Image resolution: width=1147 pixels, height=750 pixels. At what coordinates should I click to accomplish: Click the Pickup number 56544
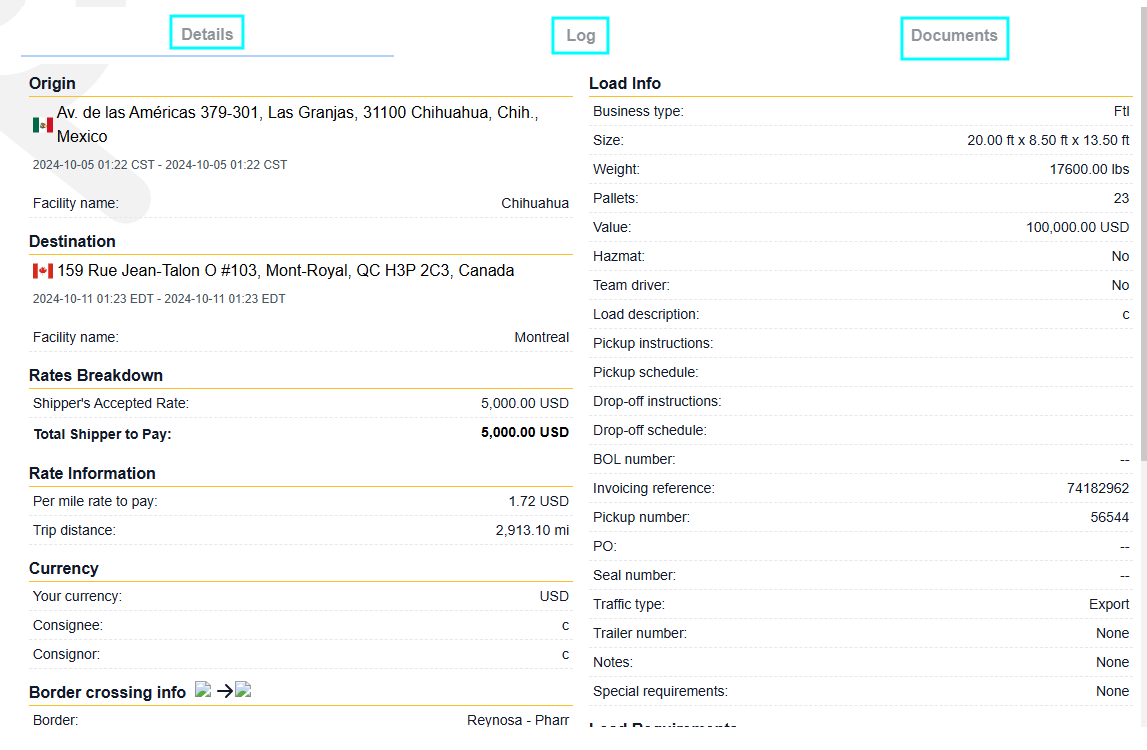(1110, 517)
